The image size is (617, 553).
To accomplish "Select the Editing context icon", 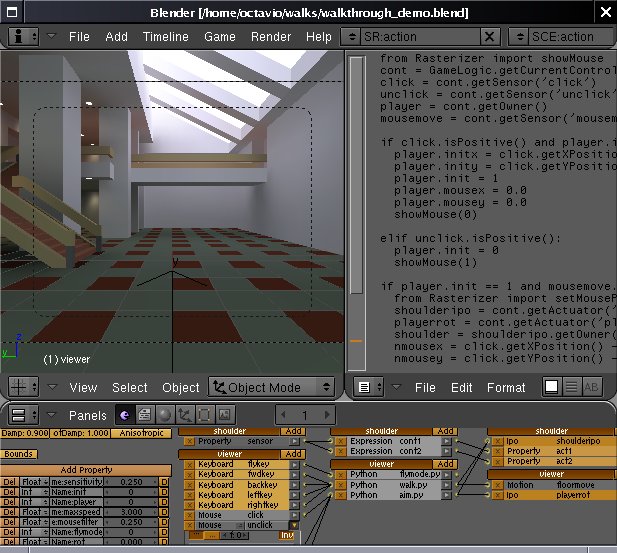I will pos(205,415).
